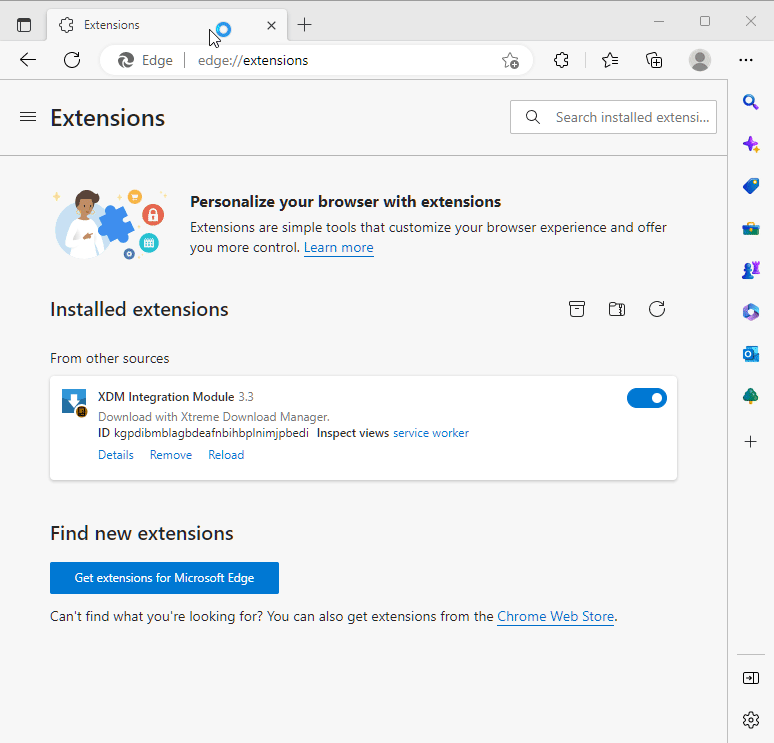Toggle the sidebar hide button

[x=751, y=678]
